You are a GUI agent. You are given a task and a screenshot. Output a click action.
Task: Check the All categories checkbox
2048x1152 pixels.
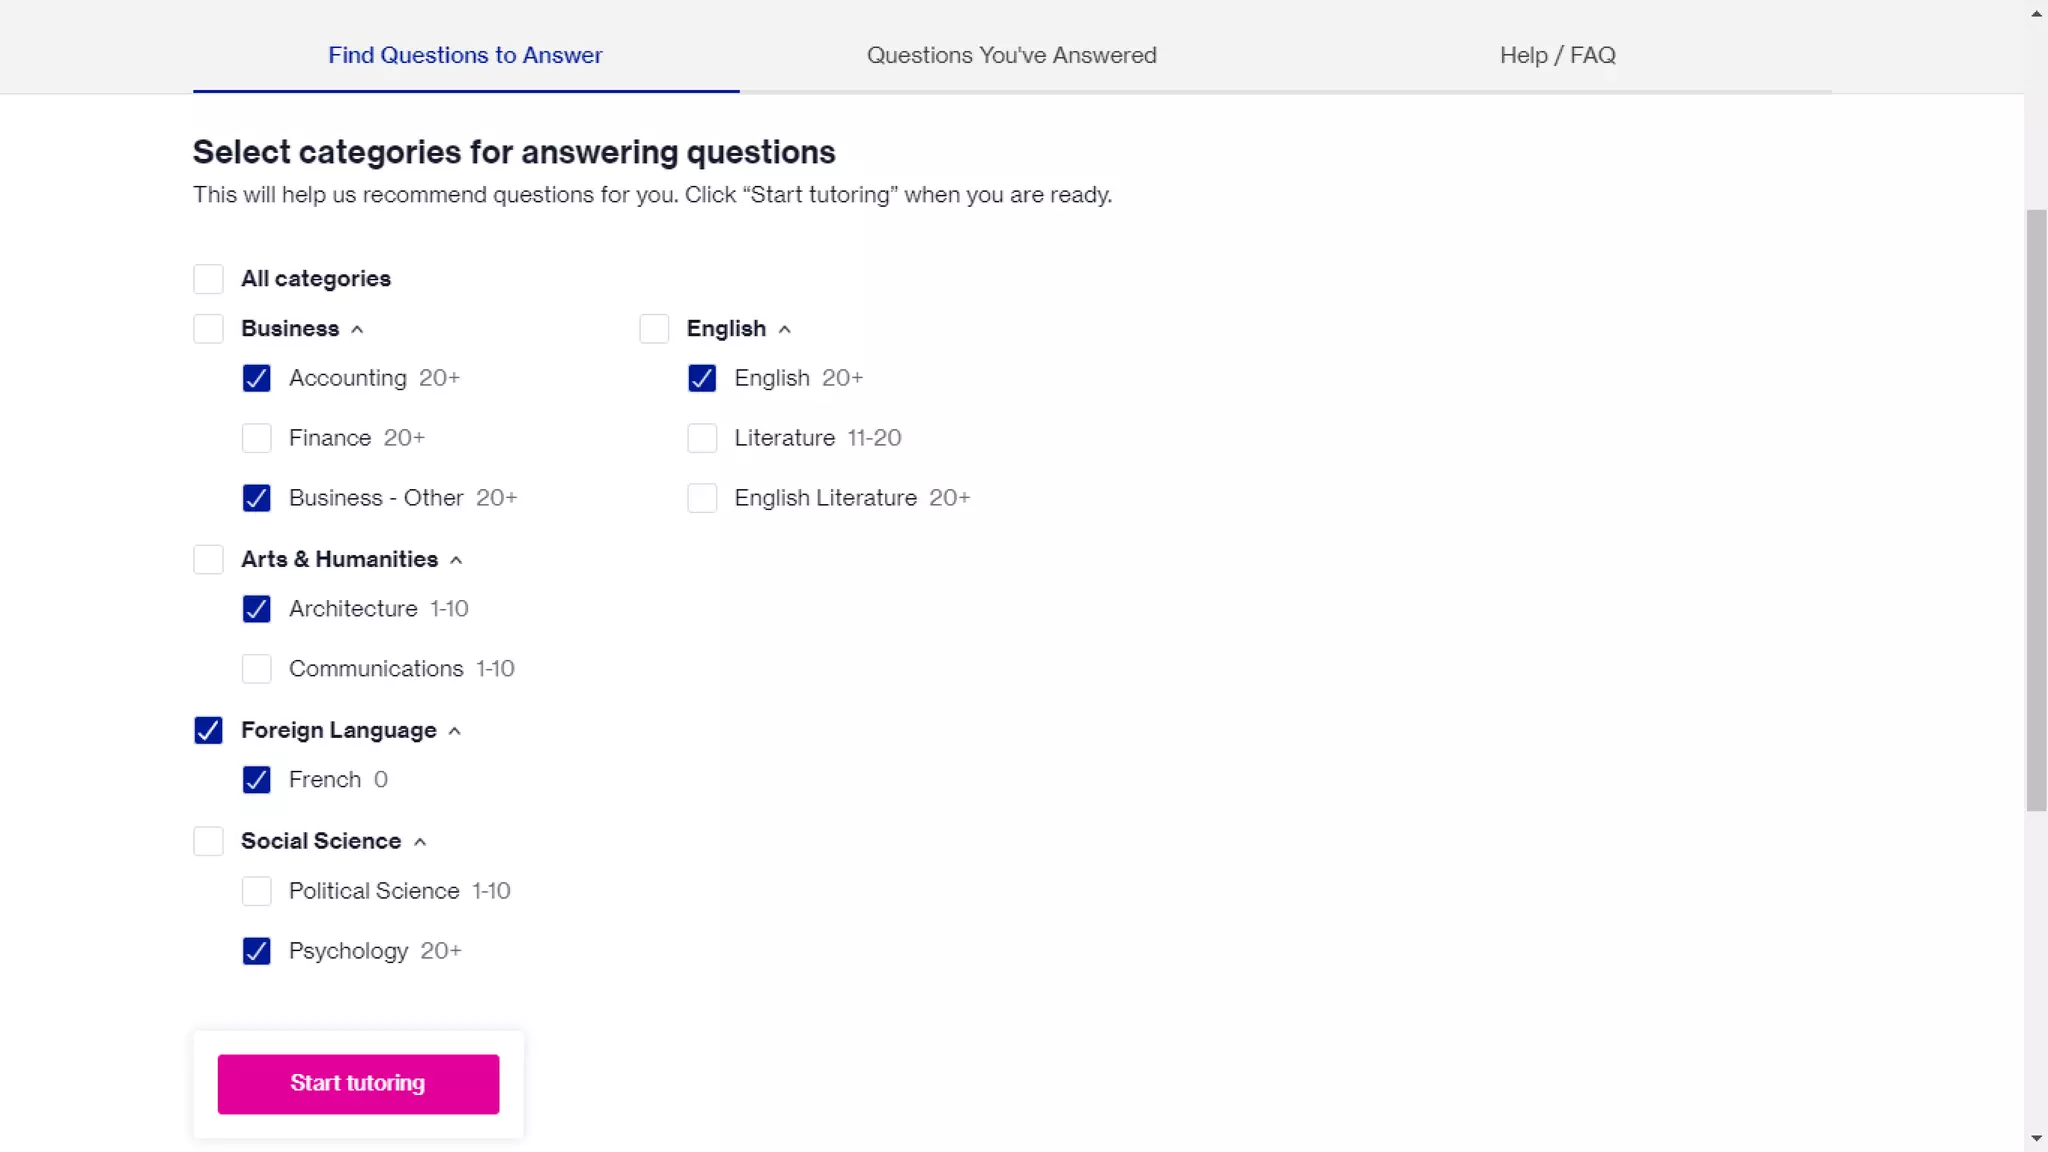pos(208,279)
